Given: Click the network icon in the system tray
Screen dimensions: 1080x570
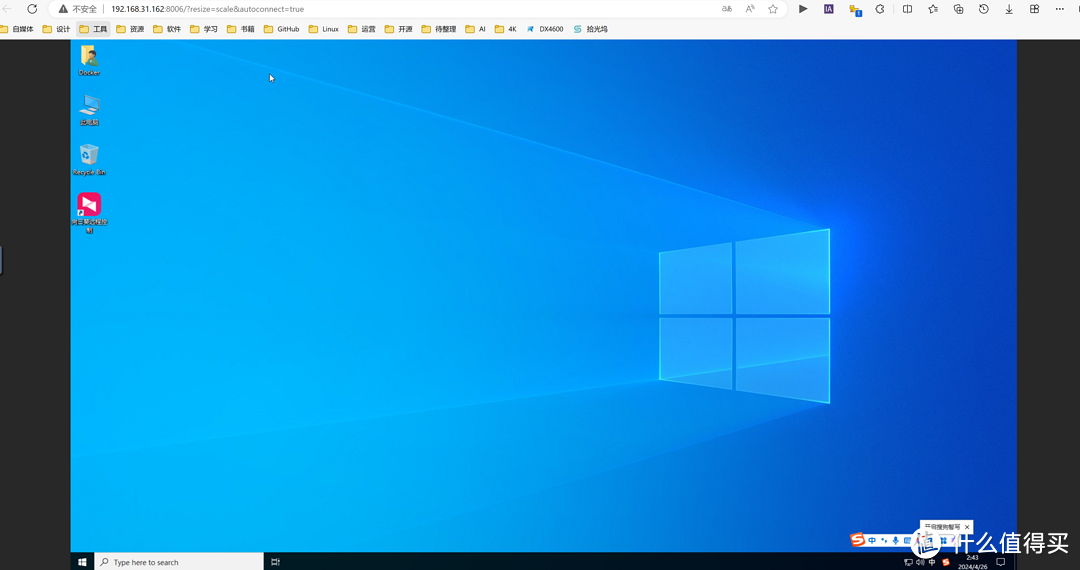Looking at the screenshot, I should (908, 562).
